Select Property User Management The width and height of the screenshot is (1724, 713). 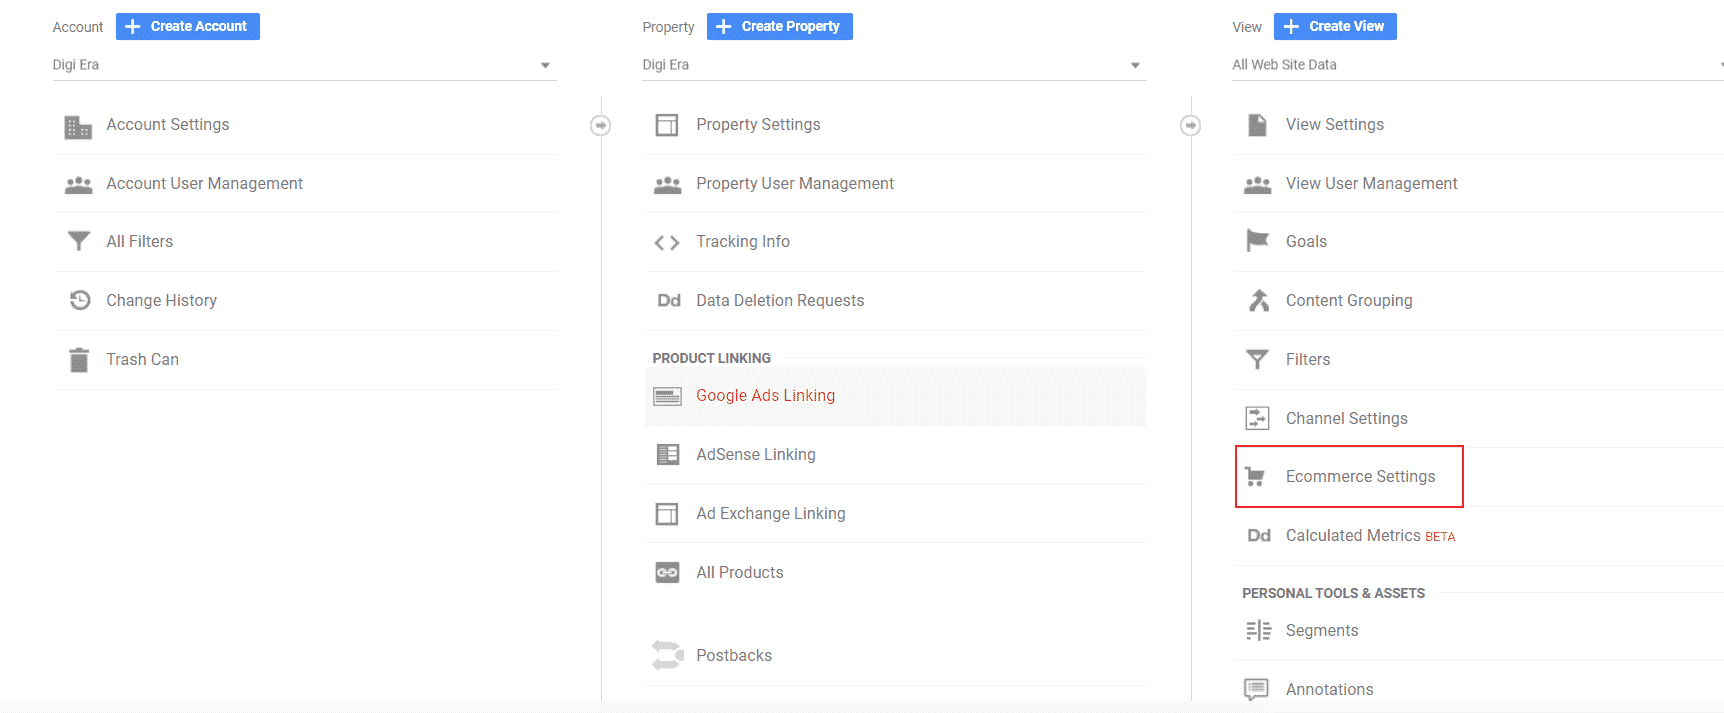click(795, 184)
